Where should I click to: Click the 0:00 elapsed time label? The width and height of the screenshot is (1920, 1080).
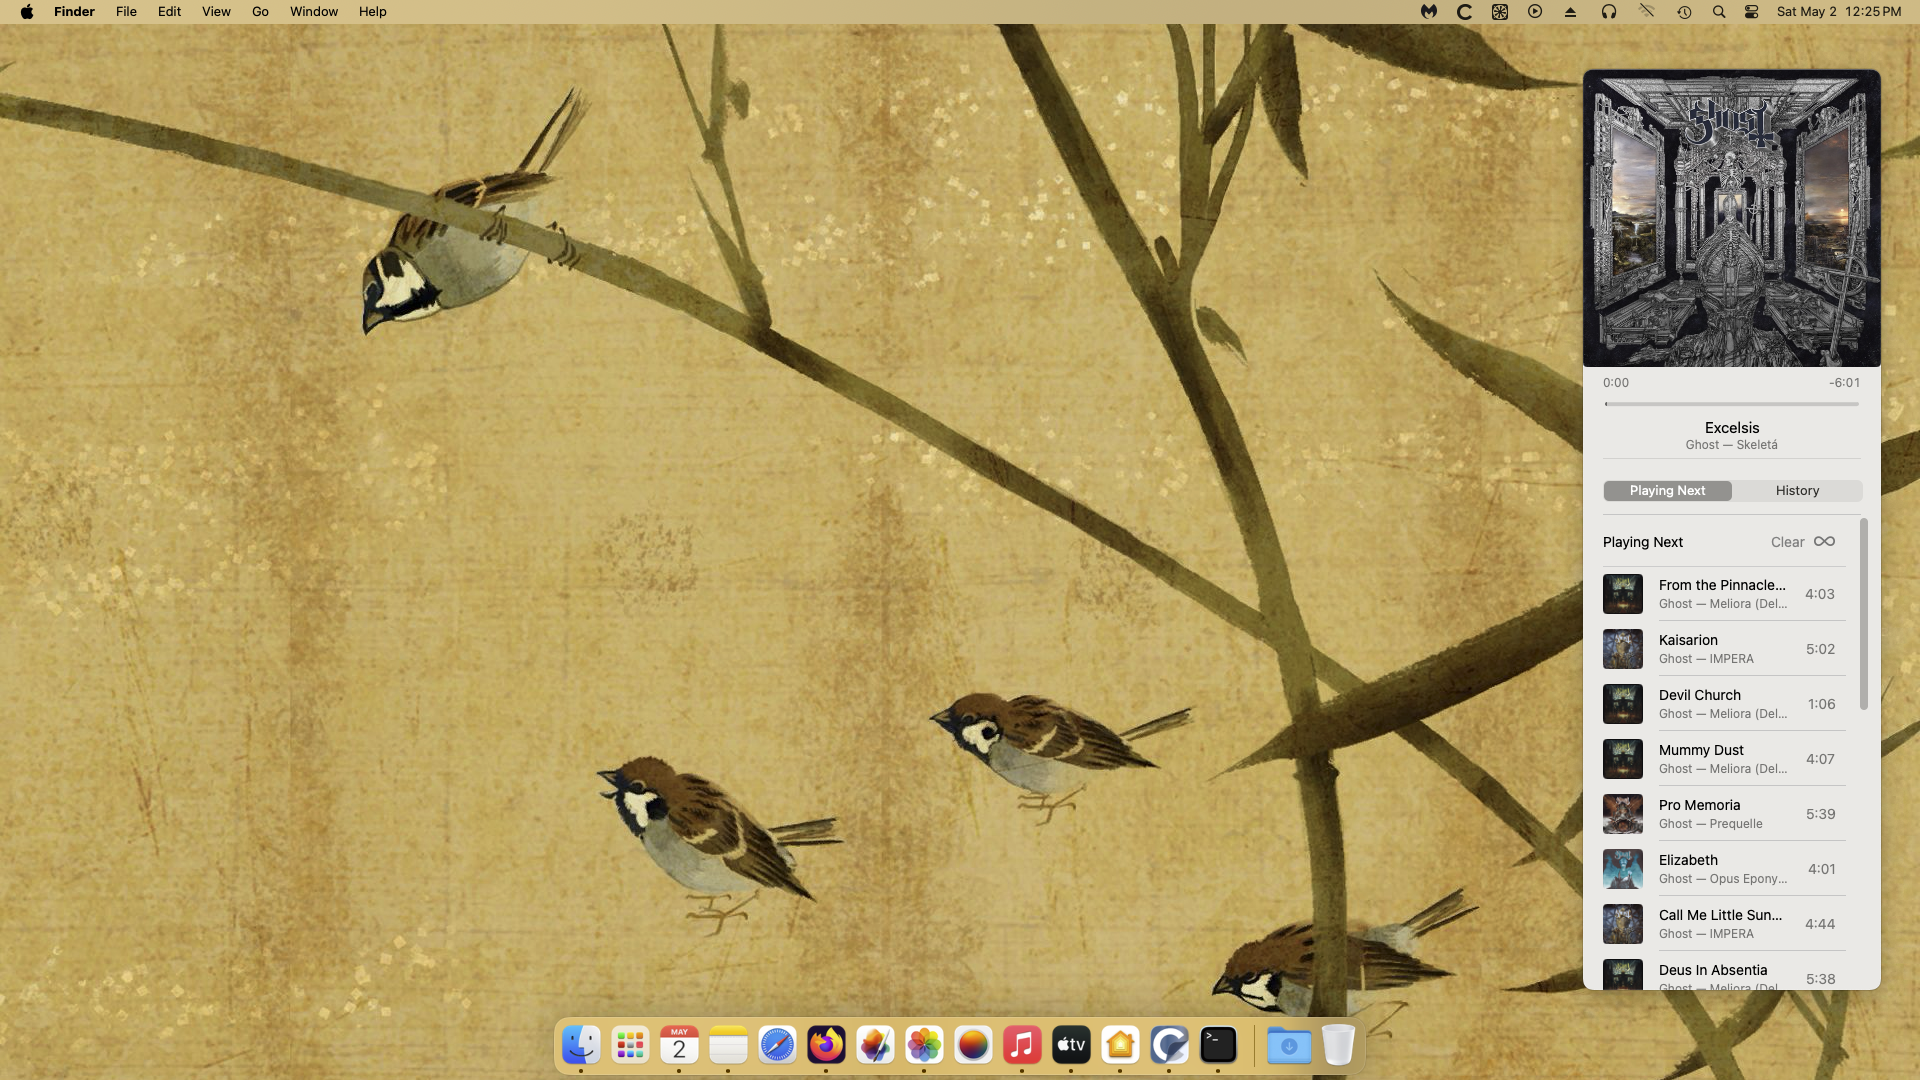1615,382
